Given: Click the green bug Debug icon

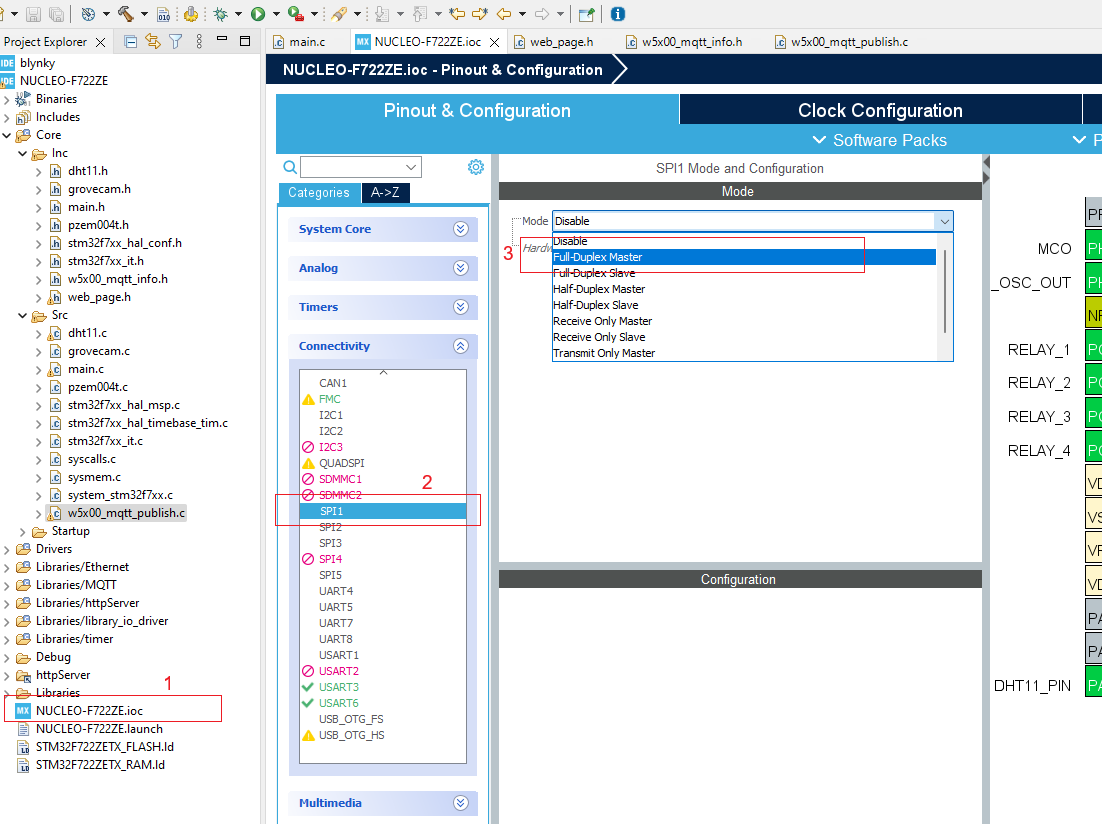Looking at the screenshot, I should point(221,14).
